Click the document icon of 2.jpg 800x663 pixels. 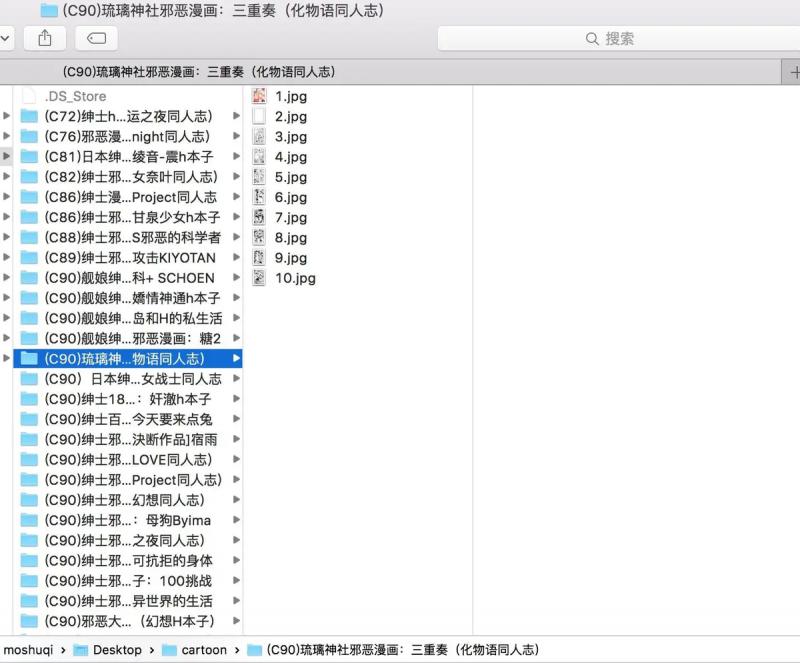[x=261, y=116]
